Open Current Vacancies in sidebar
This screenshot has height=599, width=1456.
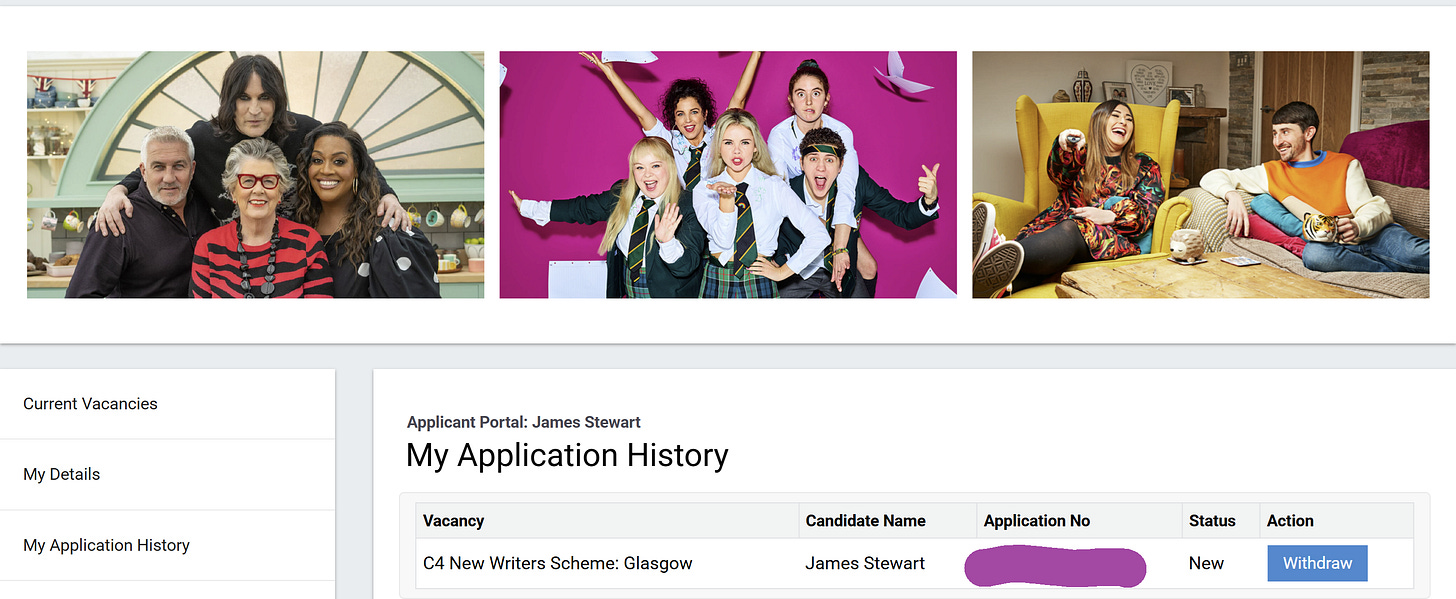[x=167, y=404]
